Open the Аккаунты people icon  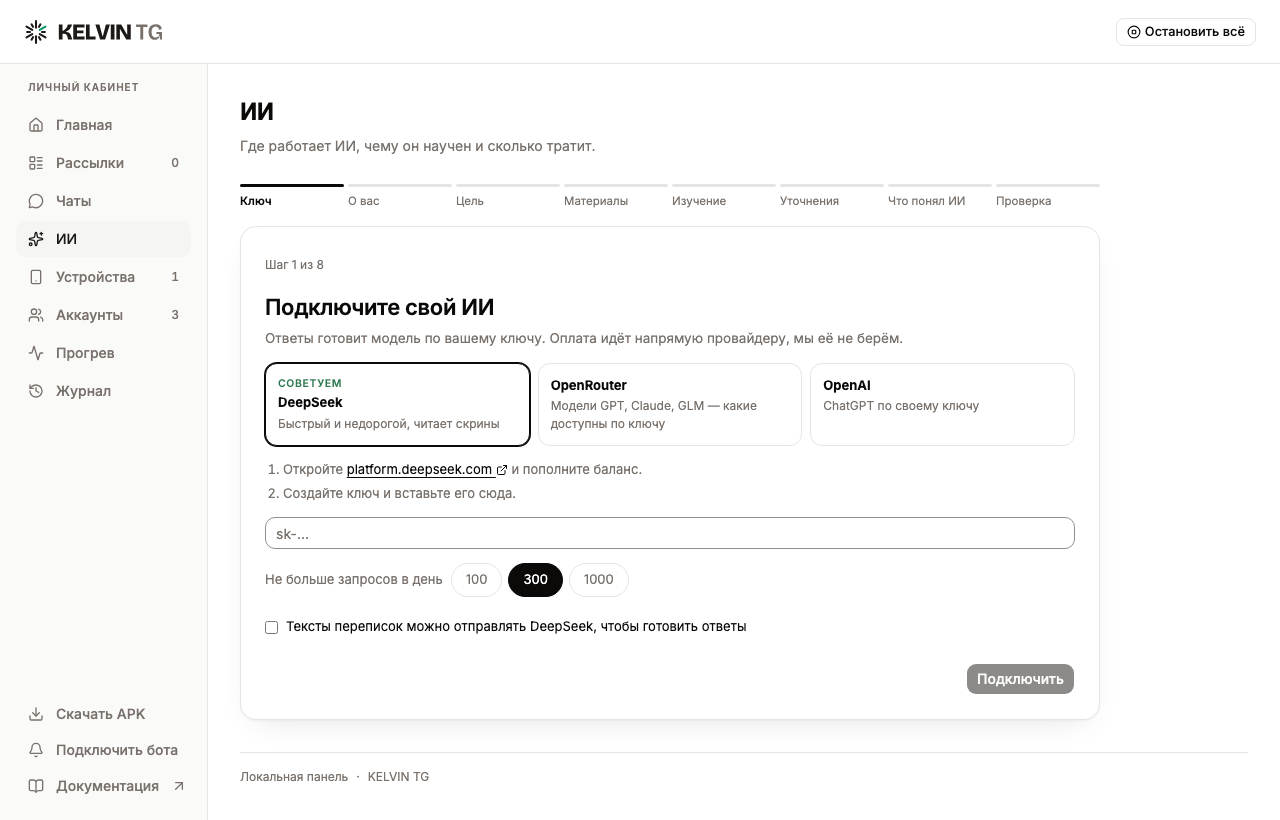36,315
